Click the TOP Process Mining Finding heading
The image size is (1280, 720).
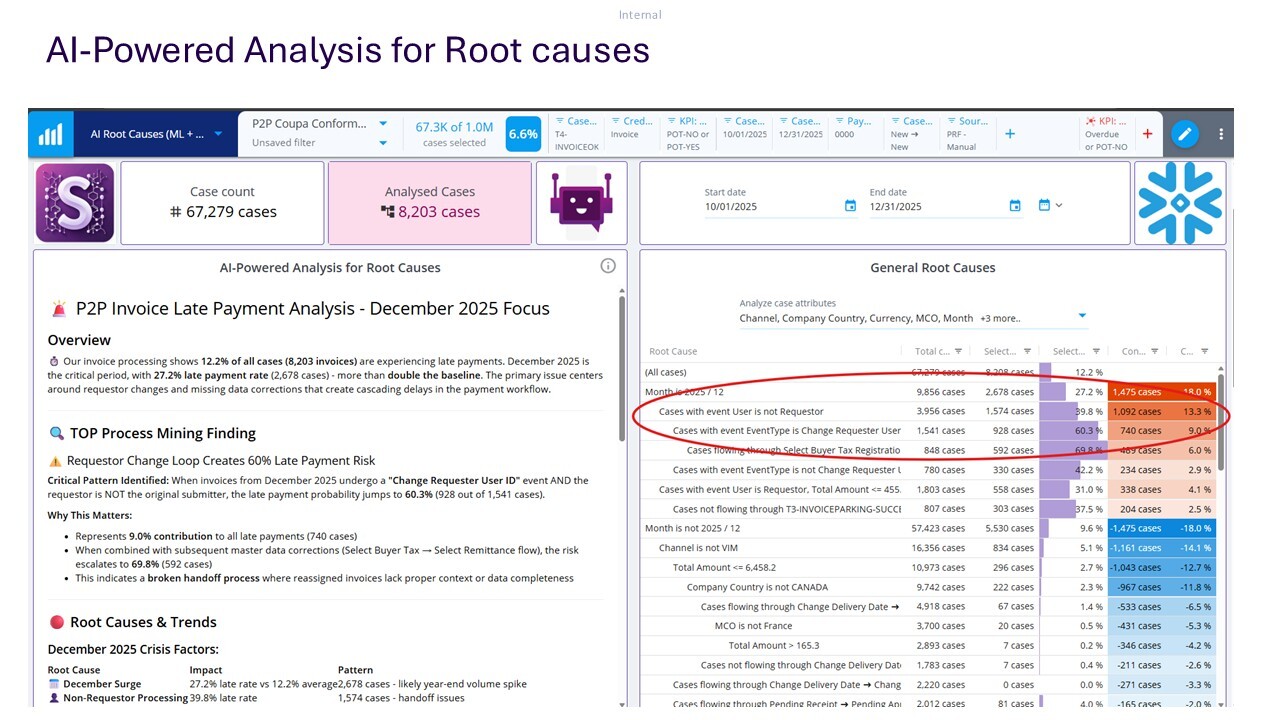tap(163, 433)
